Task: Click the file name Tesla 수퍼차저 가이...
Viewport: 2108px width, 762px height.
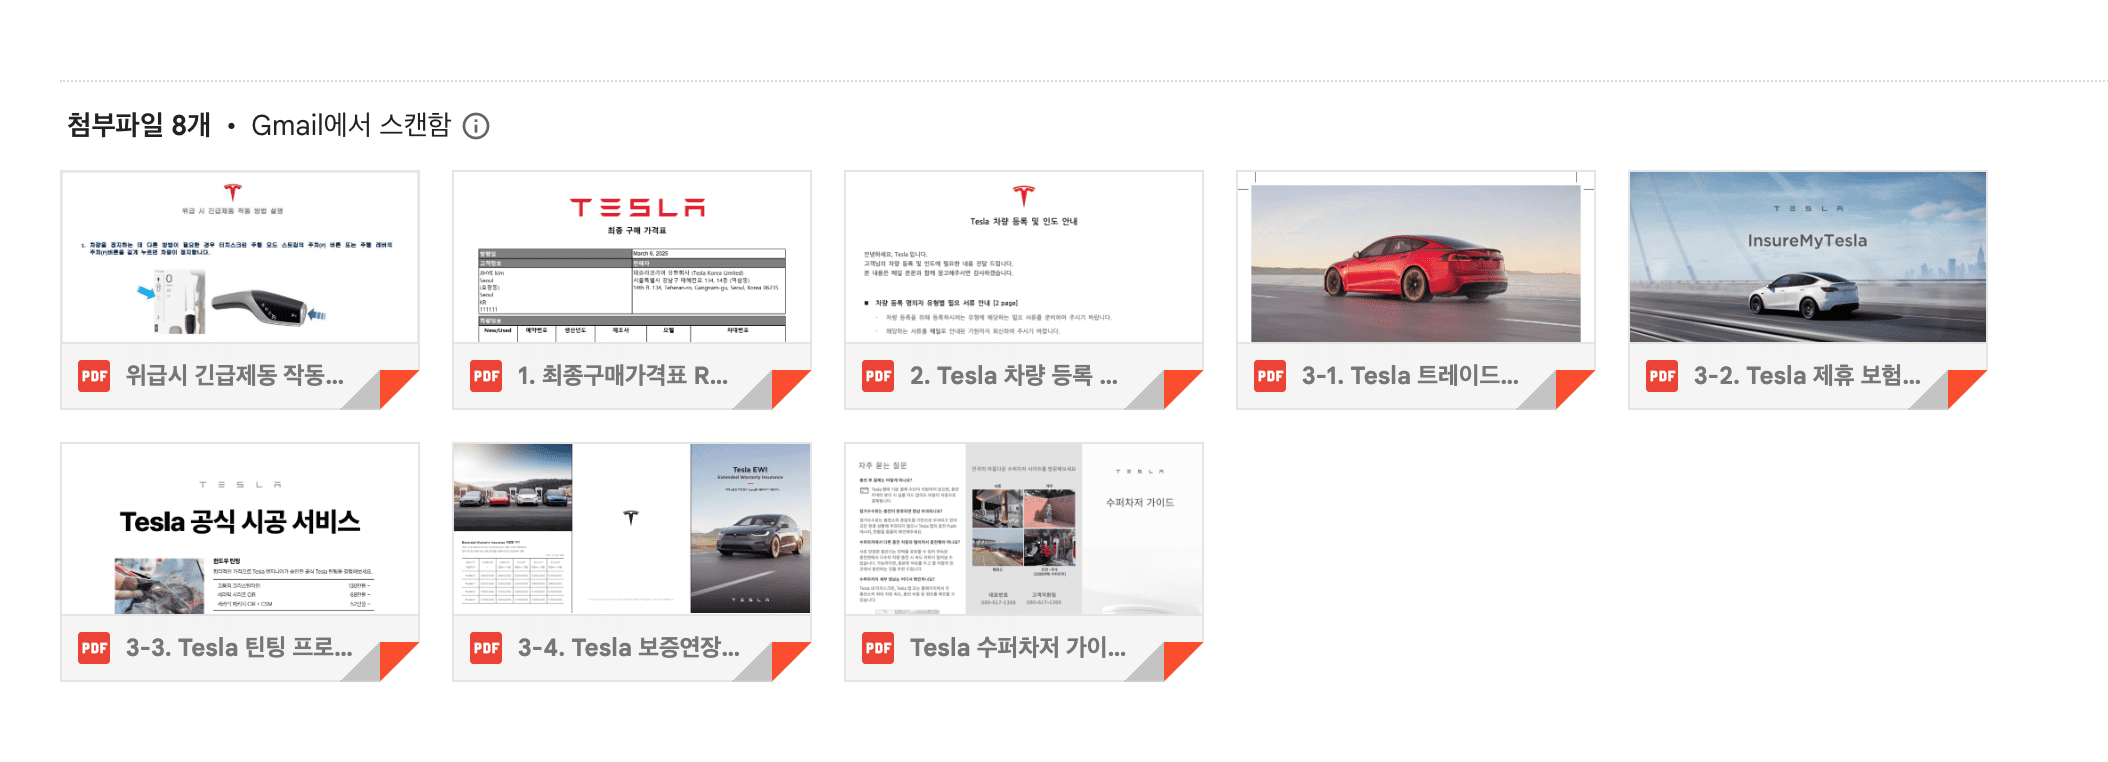Action: [1018, 648]
